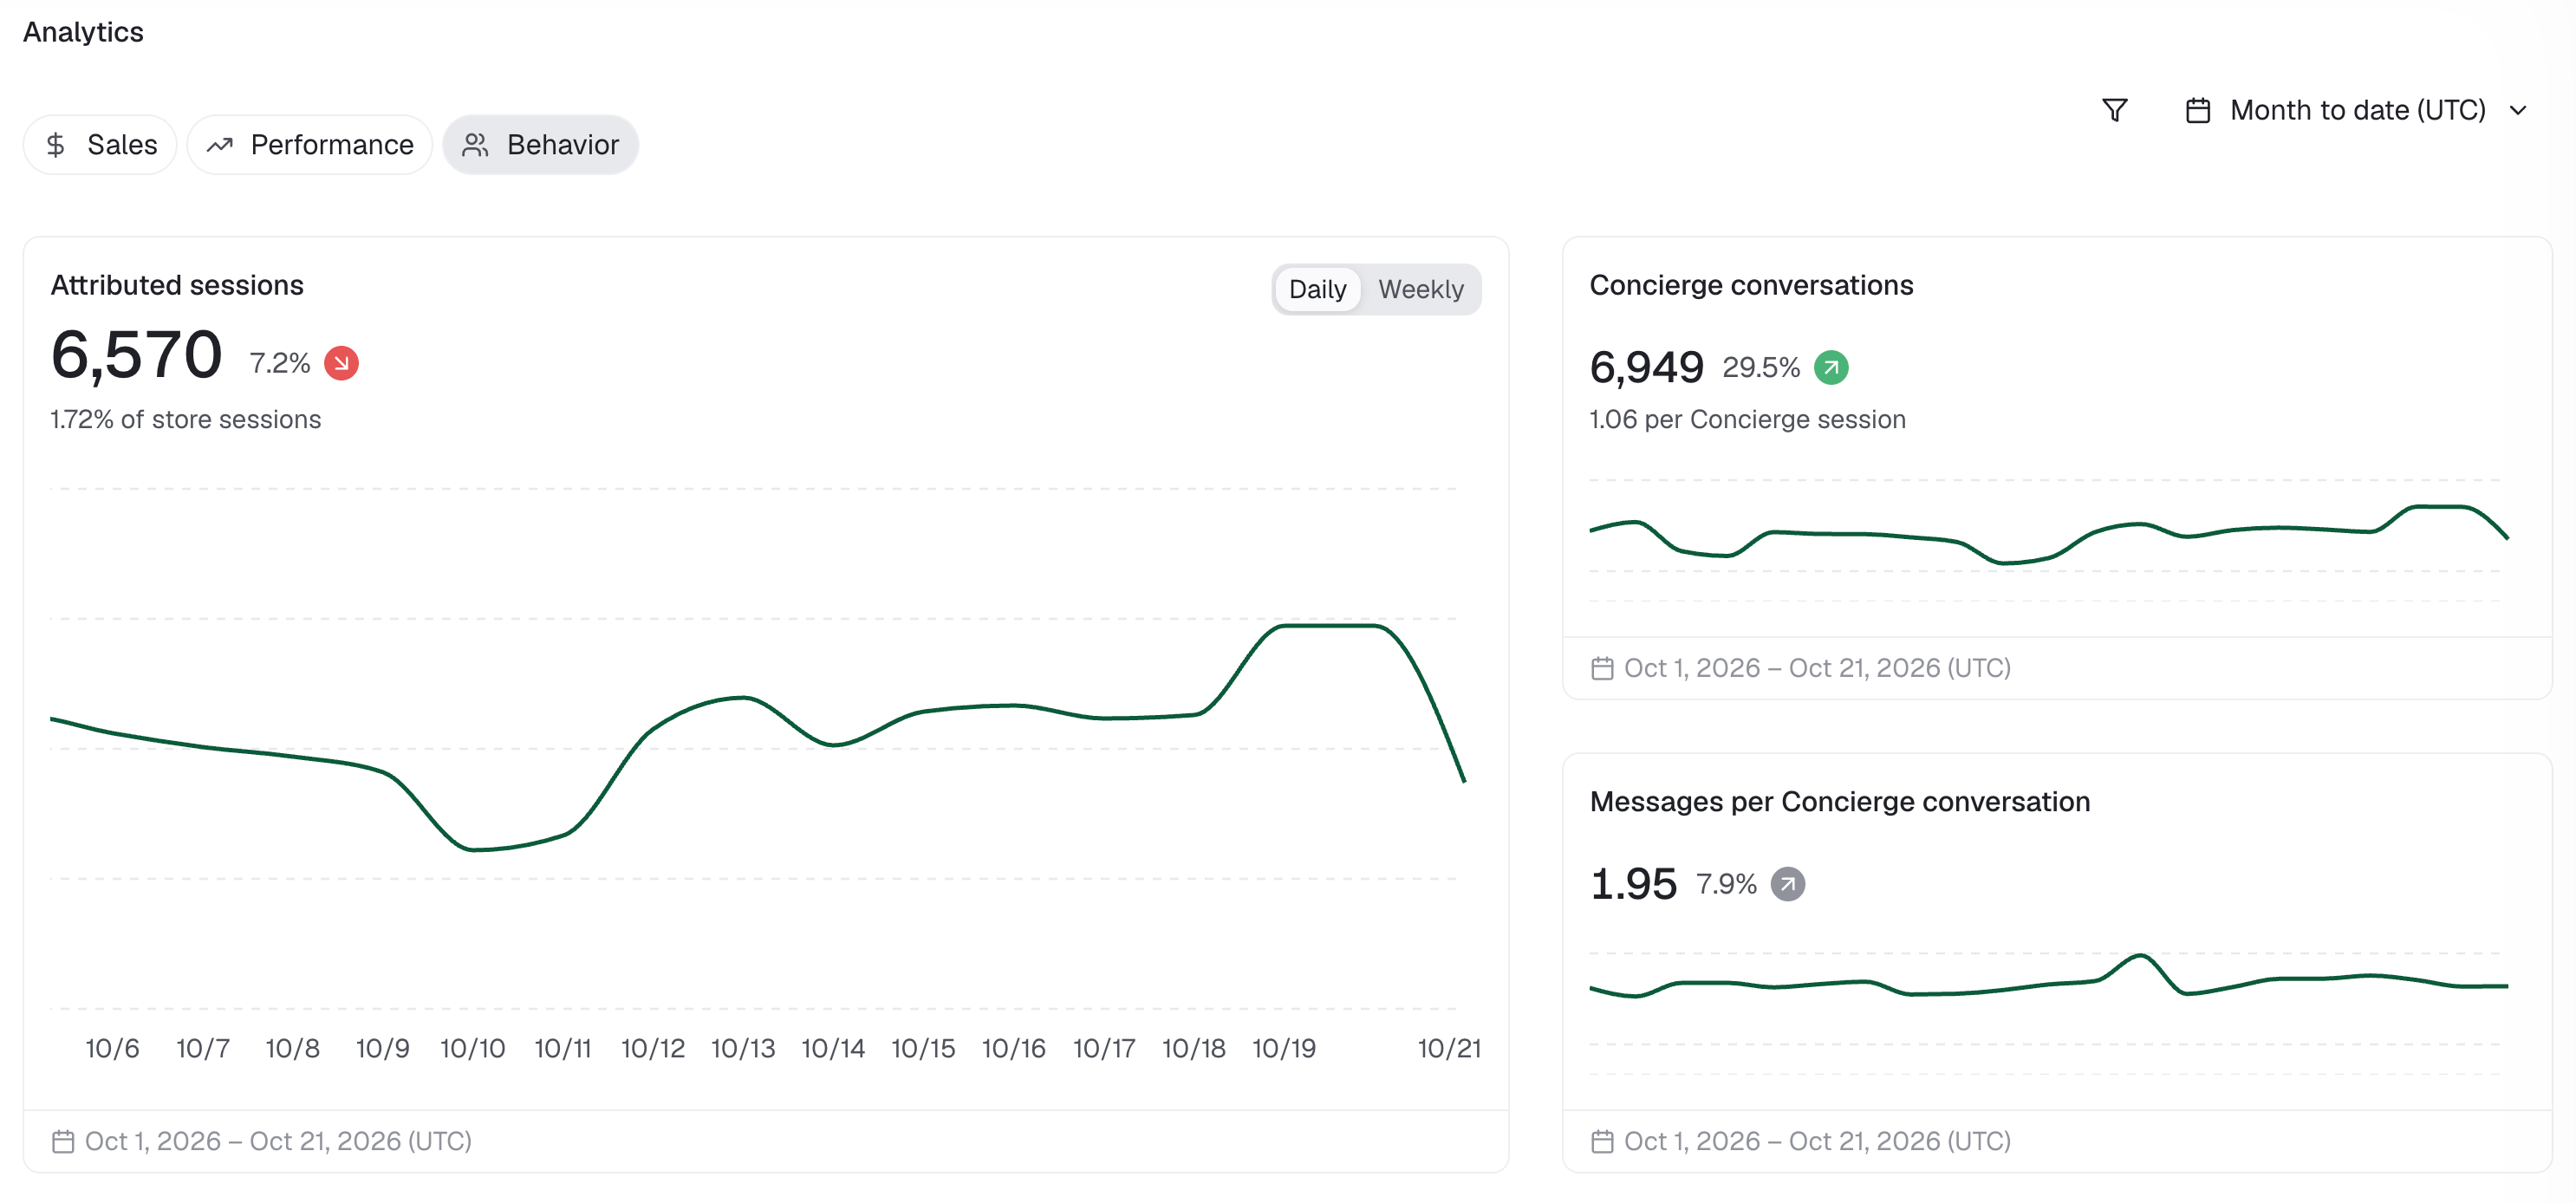Image resolution: width=2576 pixels, height=1203 pixels.
Task: Click the dollar sign icon on Sales
Action: click(x=56, y=145)
